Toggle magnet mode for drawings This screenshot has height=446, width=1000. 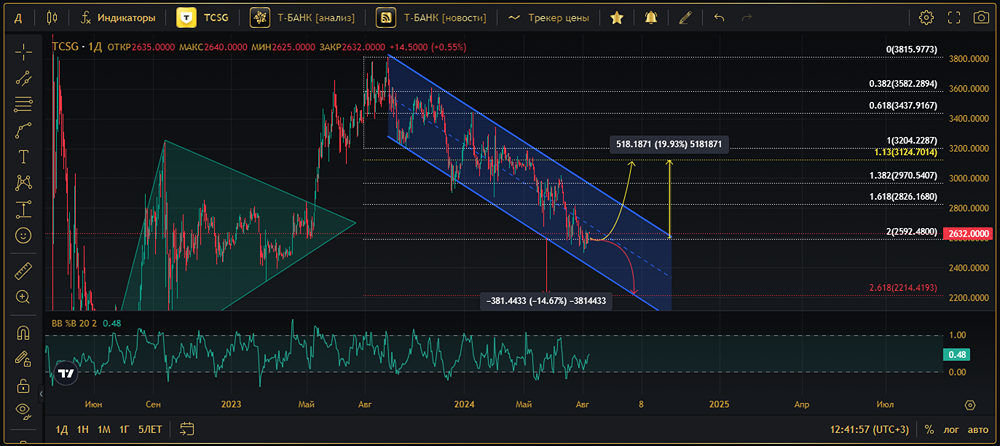click(x=24, y=333)
